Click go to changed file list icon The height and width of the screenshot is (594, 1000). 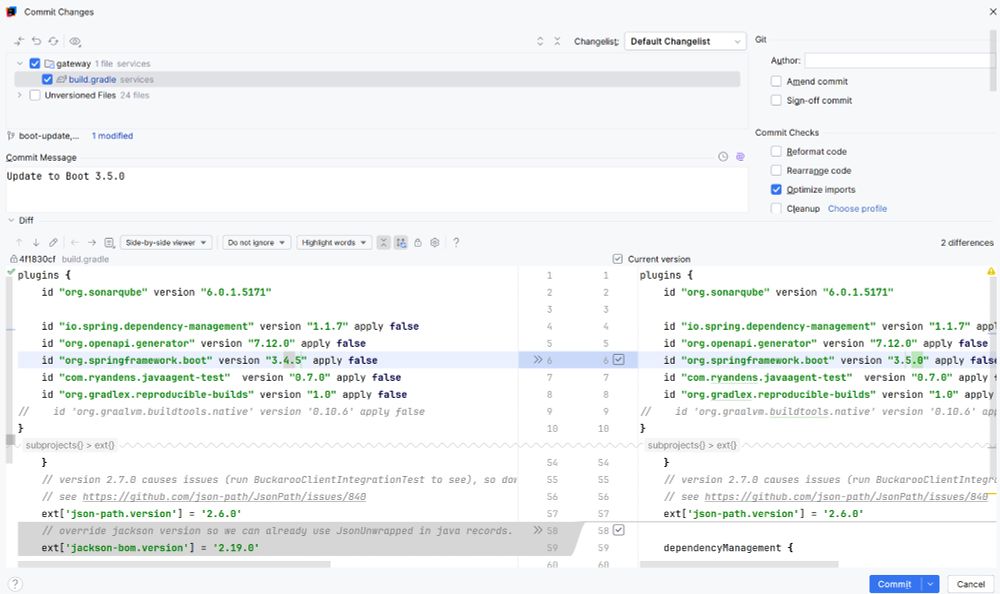pyautogui.click(x=109, y=242)
